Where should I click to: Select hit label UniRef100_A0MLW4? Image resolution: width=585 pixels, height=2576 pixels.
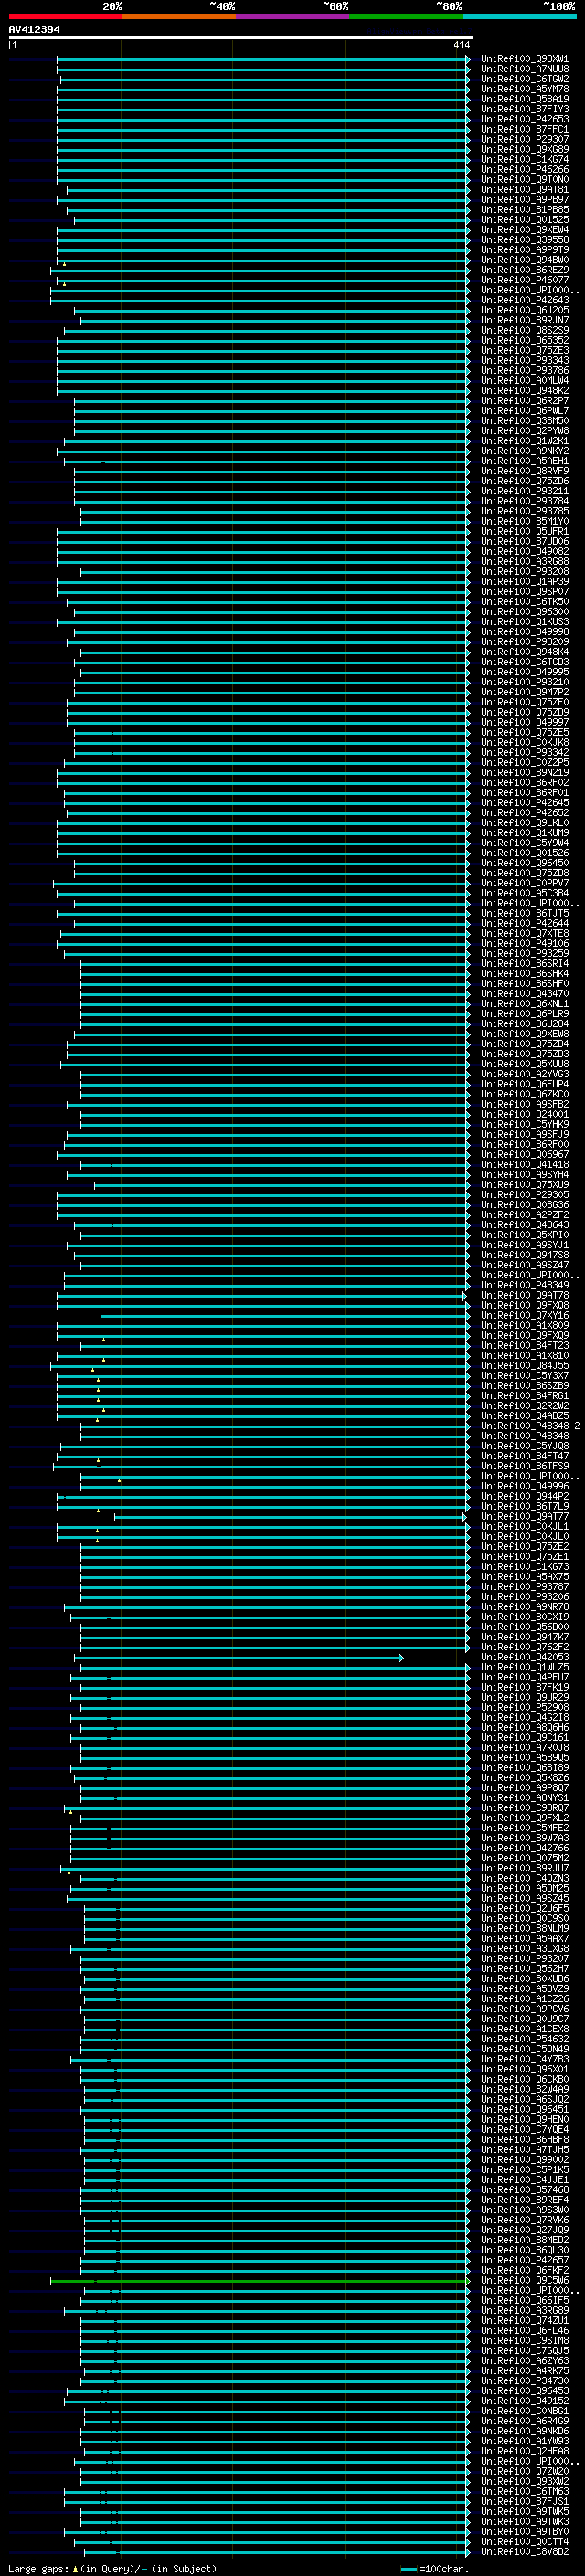point(525,380)
